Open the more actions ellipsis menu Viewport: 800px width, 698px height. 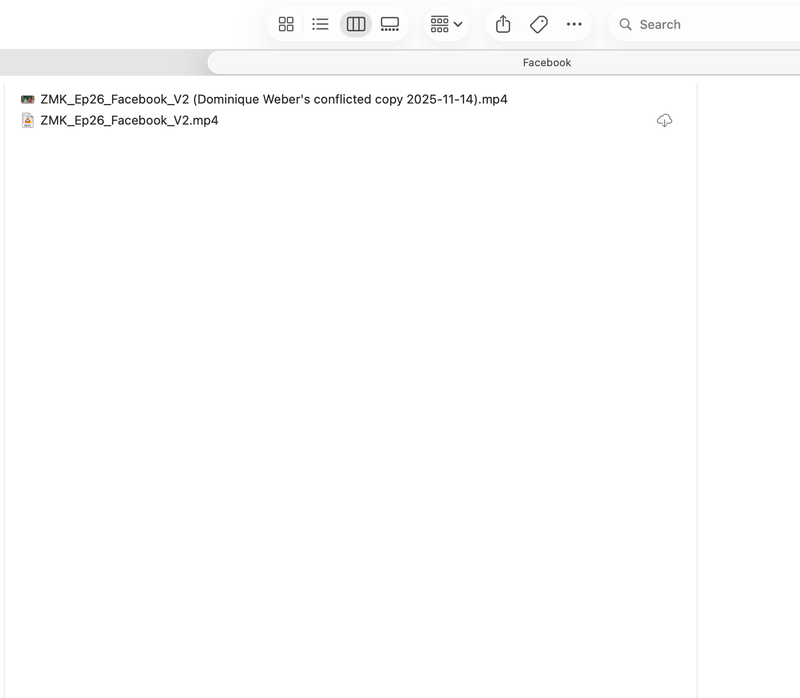pos(574,24)
